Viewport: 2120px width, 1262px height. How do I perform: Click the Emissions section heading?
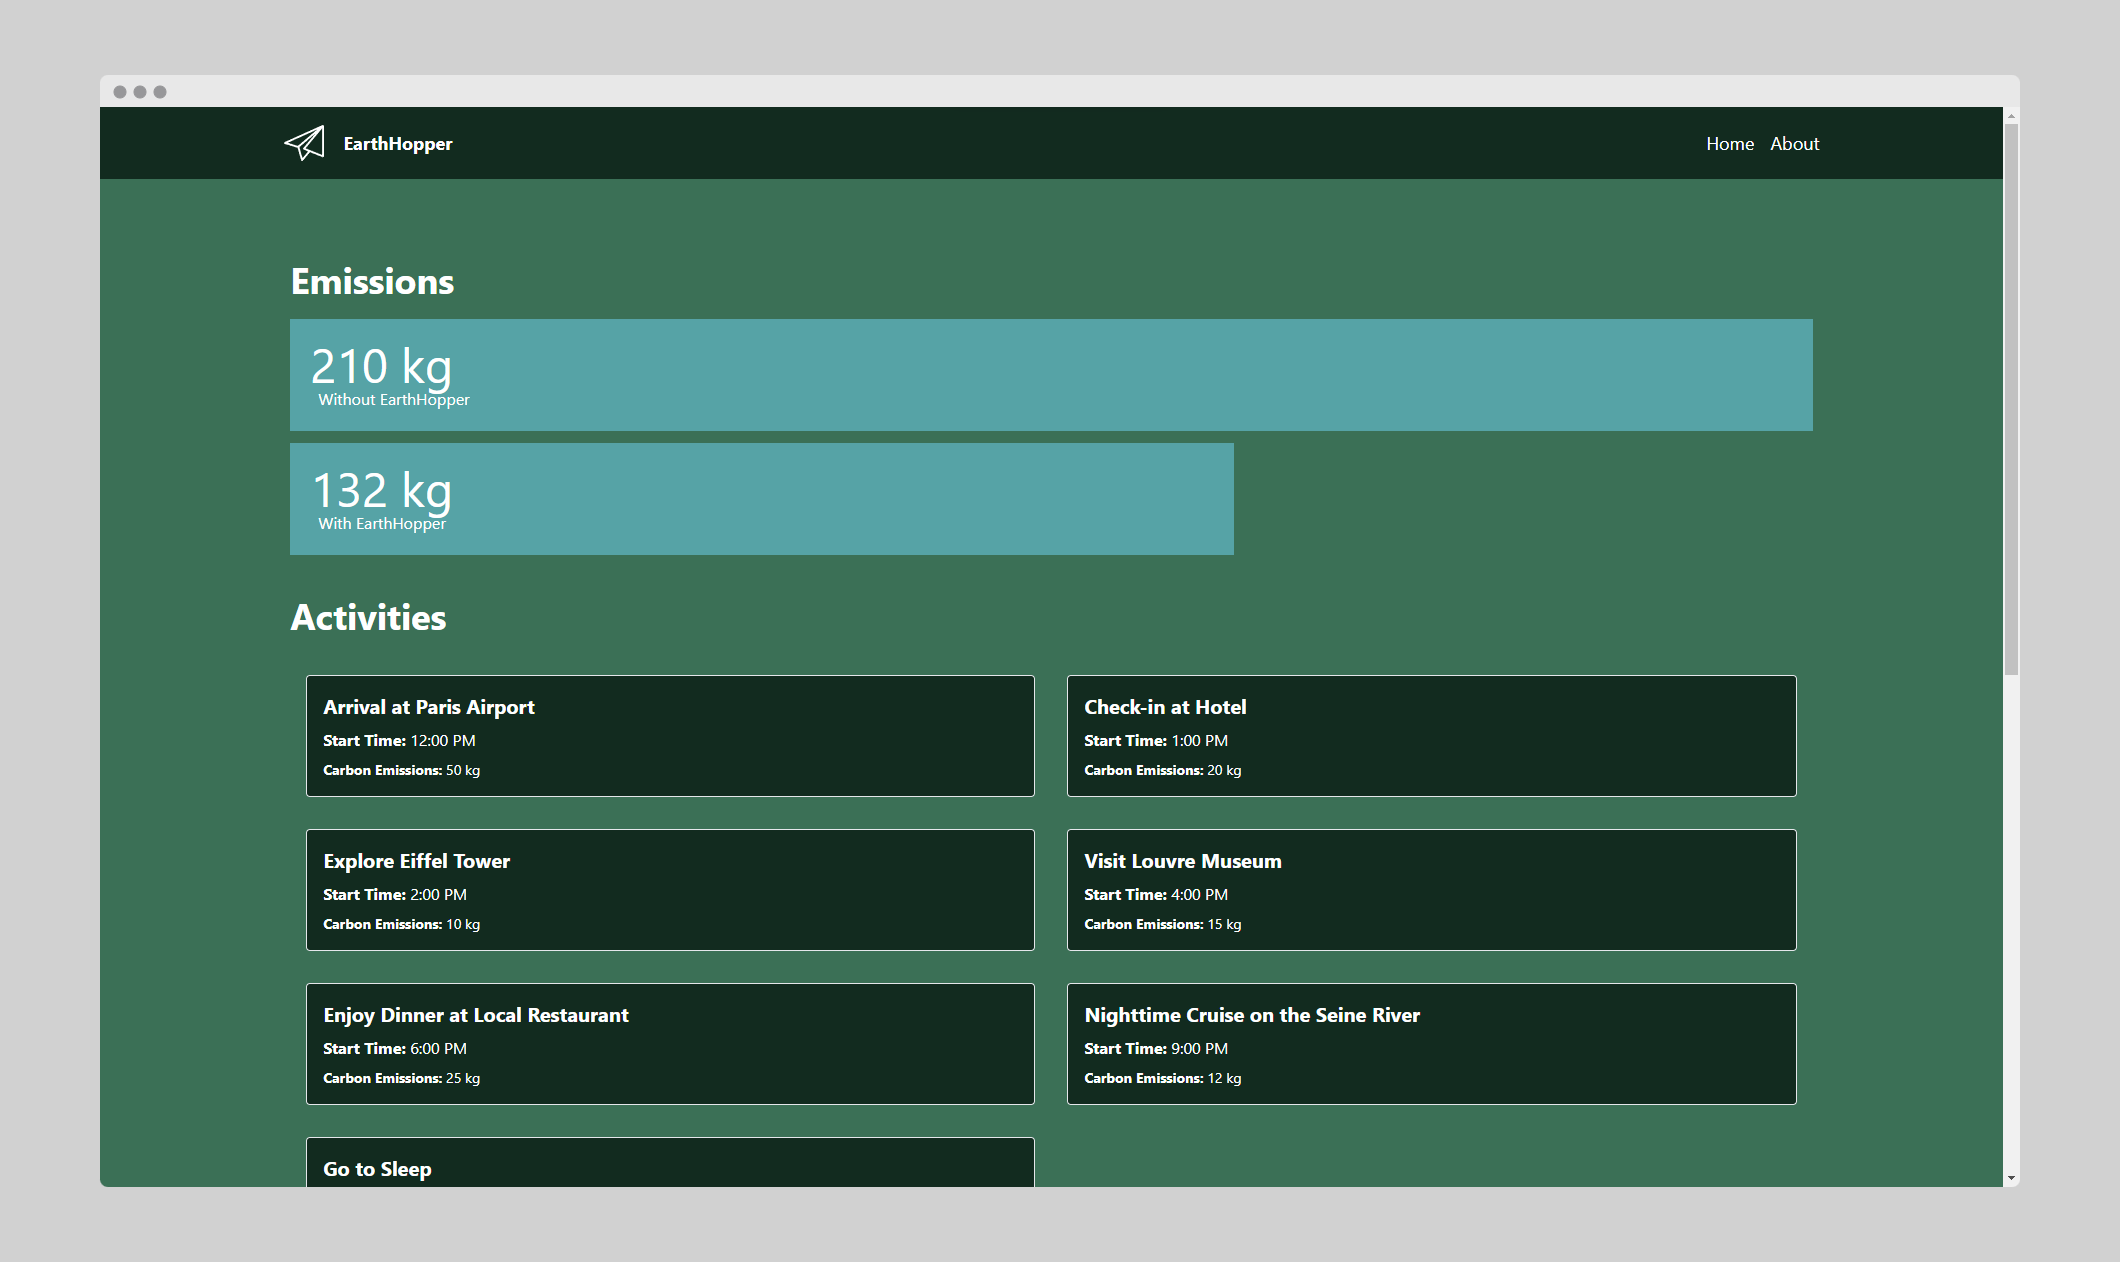372,282
